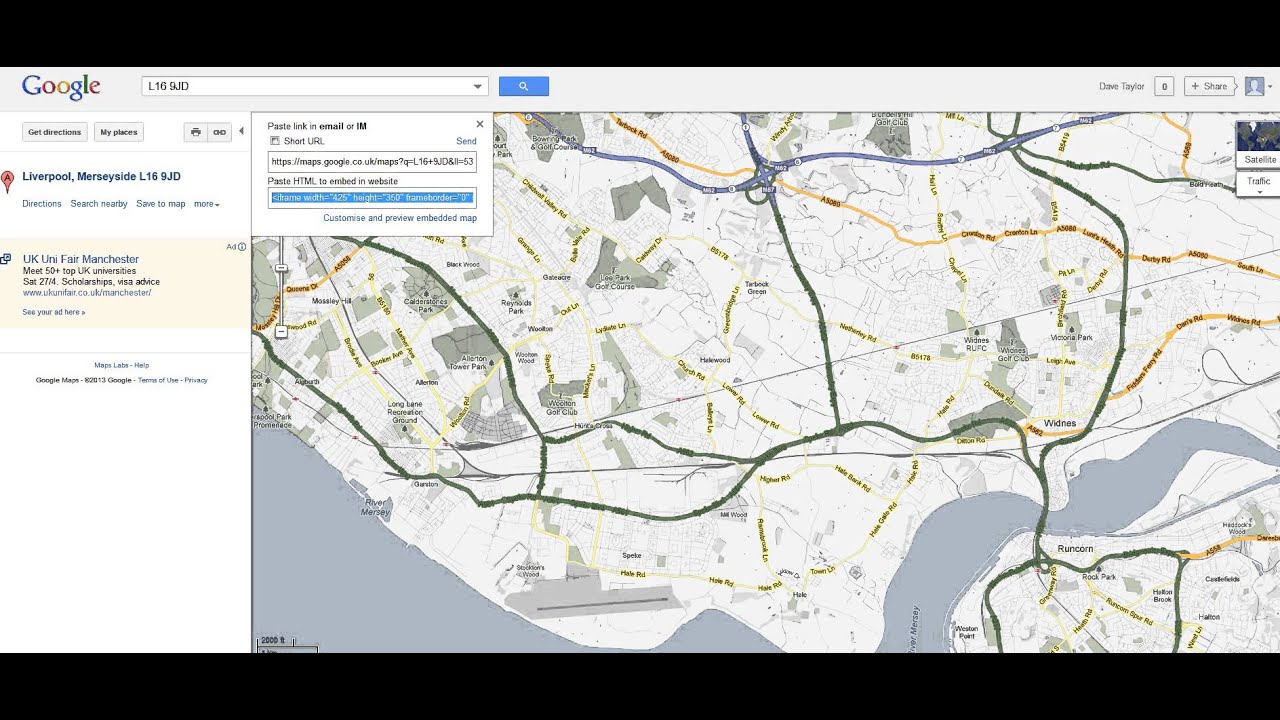Collapse the side panel arrow

click(x=241, y=131)
